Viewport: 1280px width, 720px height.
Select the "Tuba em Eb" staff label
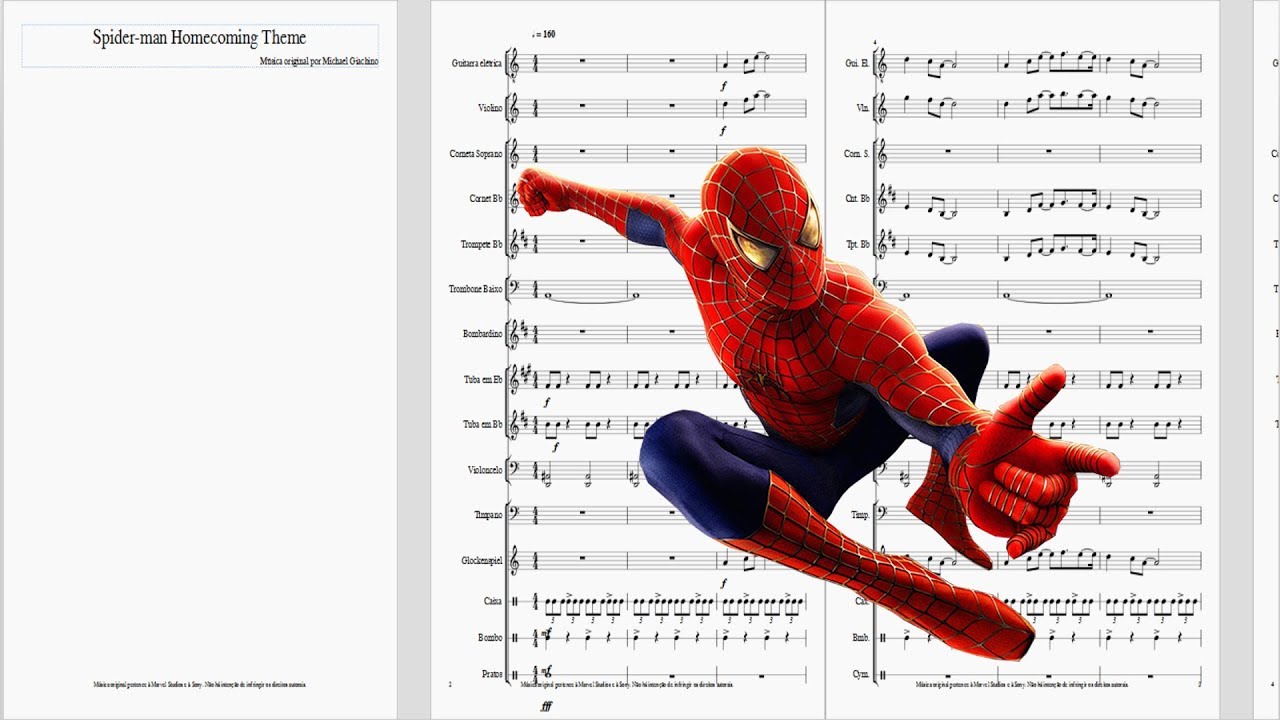pos(483,379)
